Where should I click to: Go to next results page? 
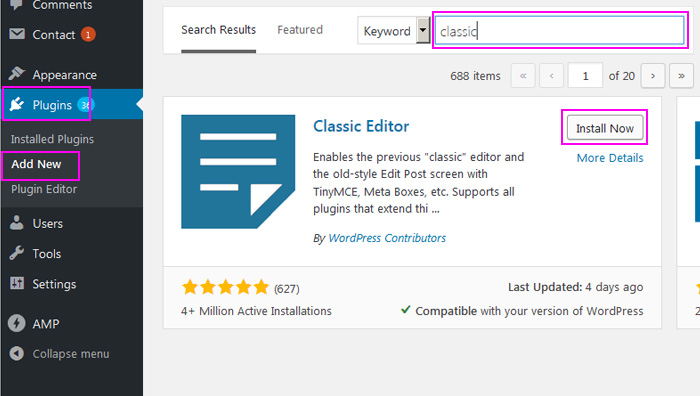tap(653, 76)
